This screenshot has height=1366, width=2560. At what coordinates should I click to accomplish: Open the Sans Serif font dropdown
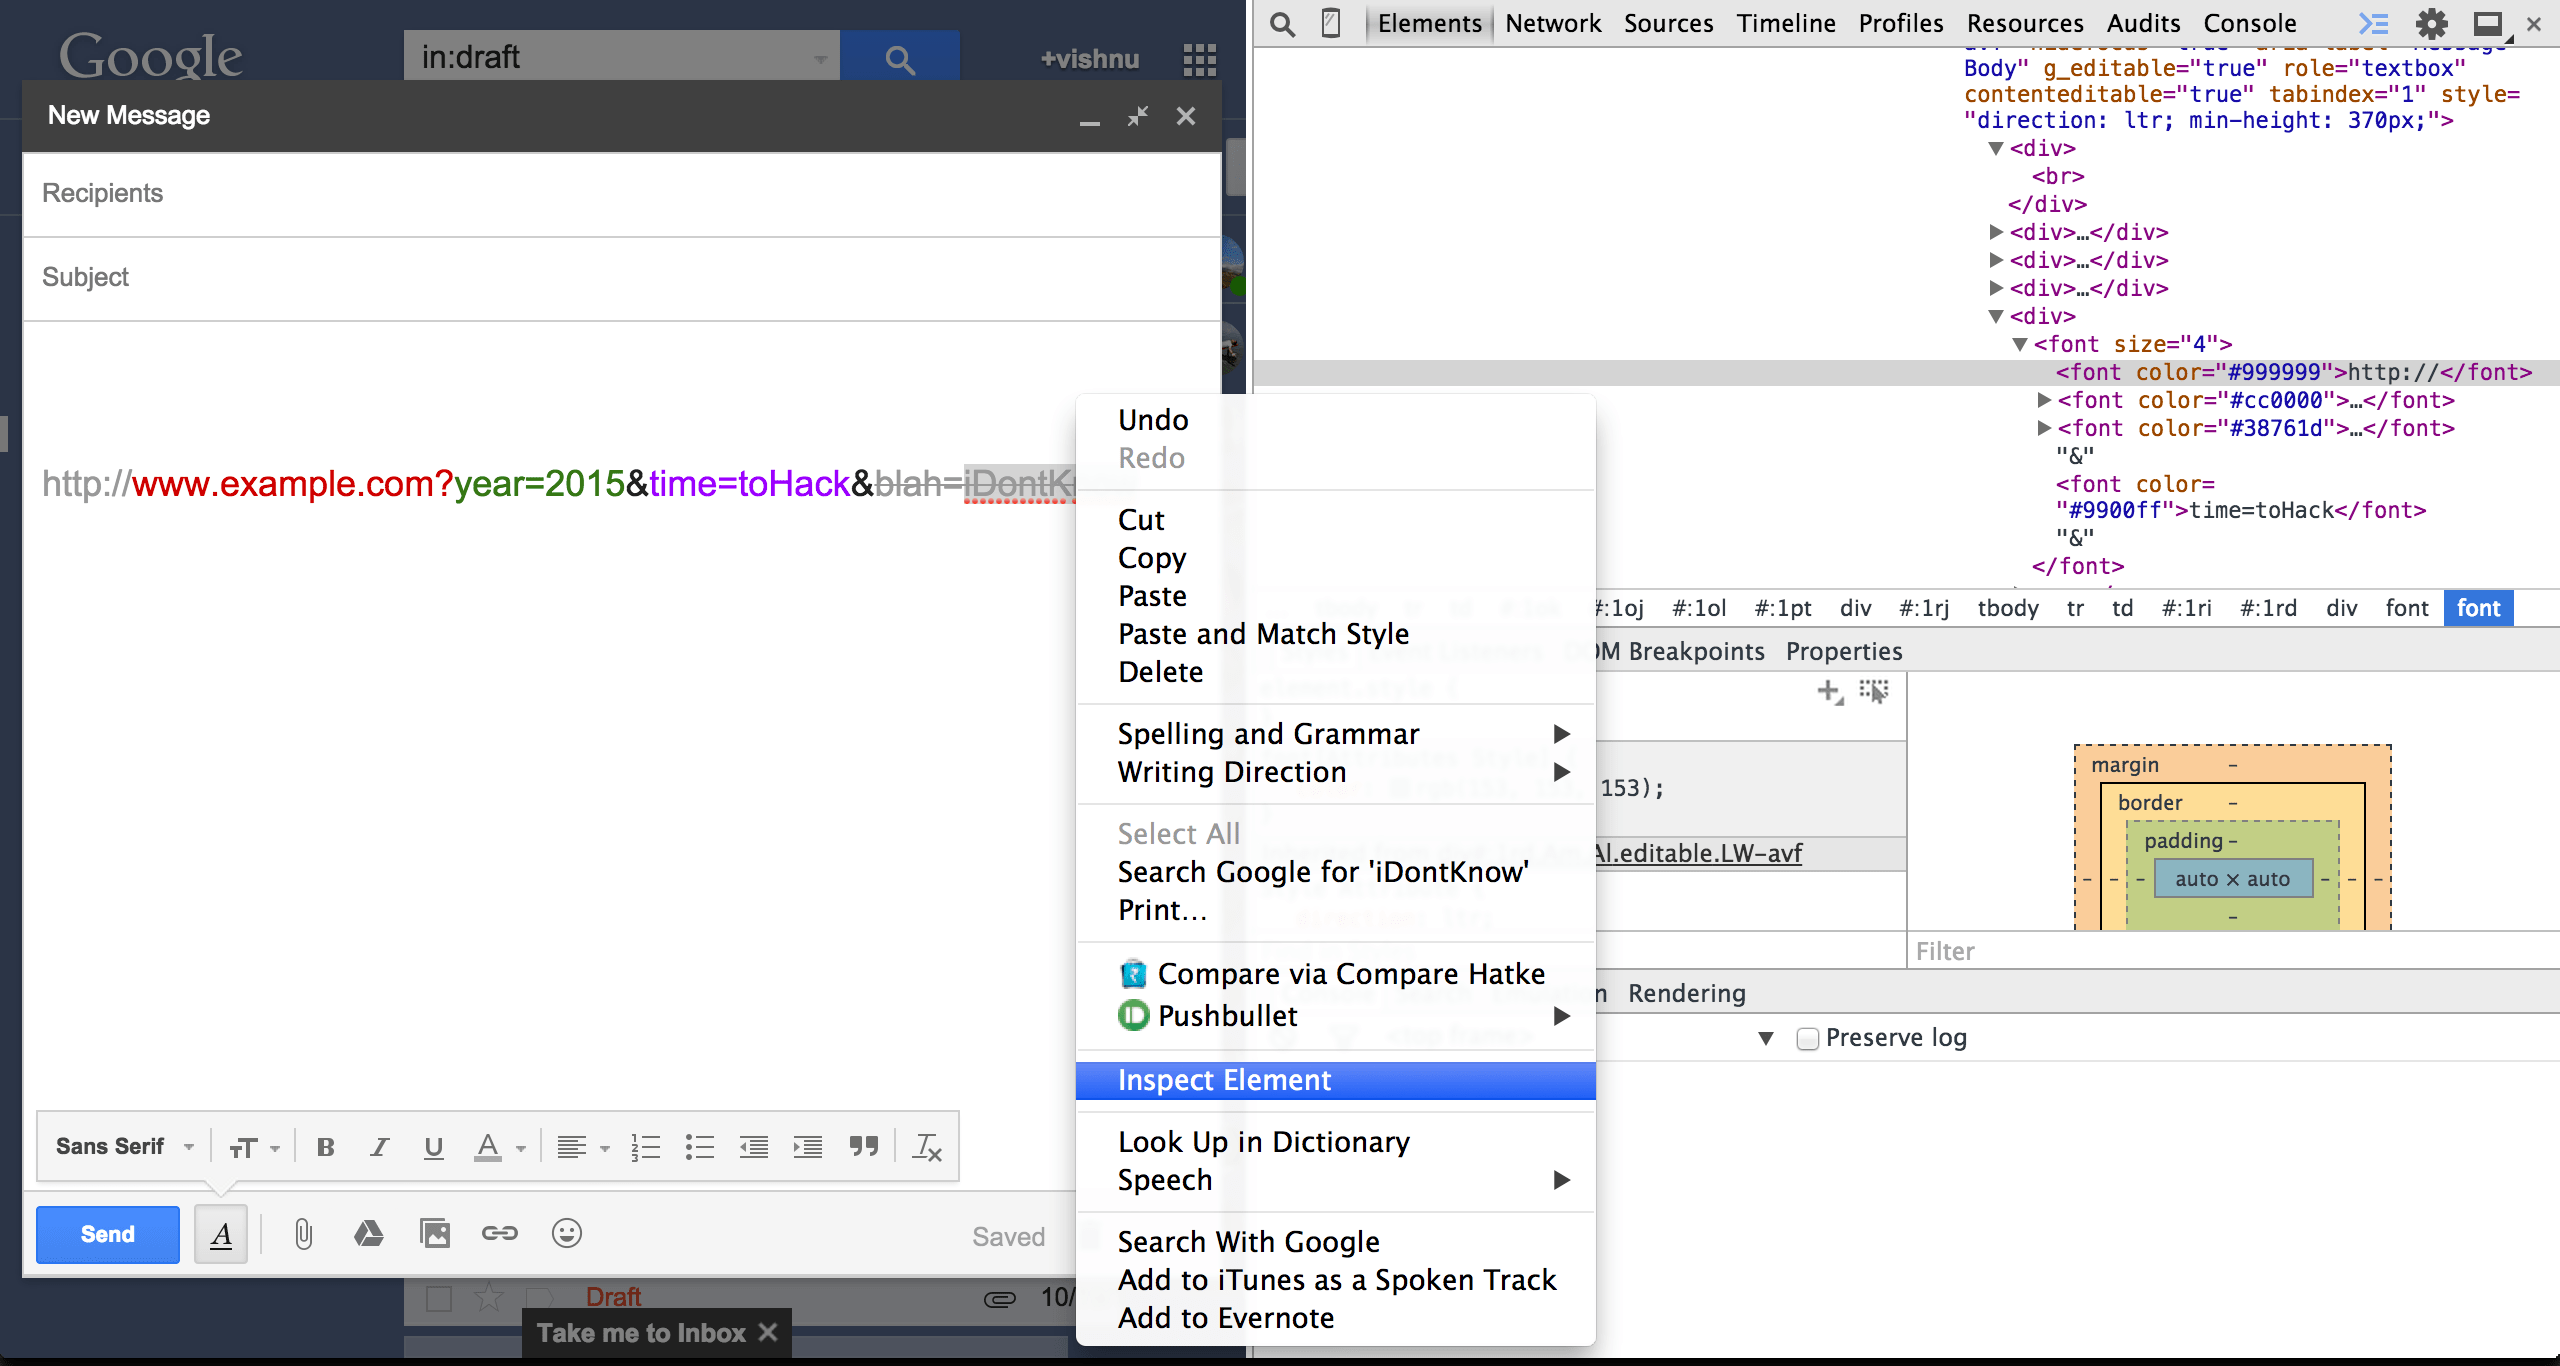[x=125, y=1147]
